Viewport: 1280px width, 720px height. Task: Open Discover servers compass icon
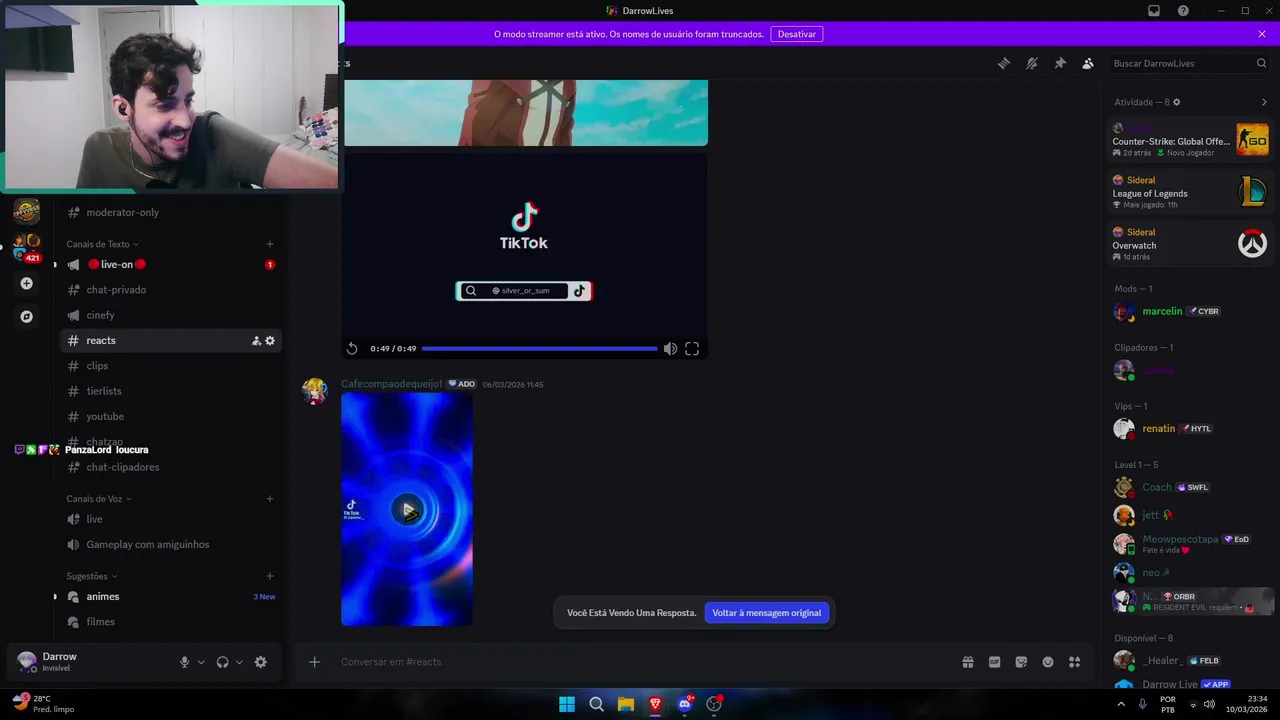click(27, 316)
